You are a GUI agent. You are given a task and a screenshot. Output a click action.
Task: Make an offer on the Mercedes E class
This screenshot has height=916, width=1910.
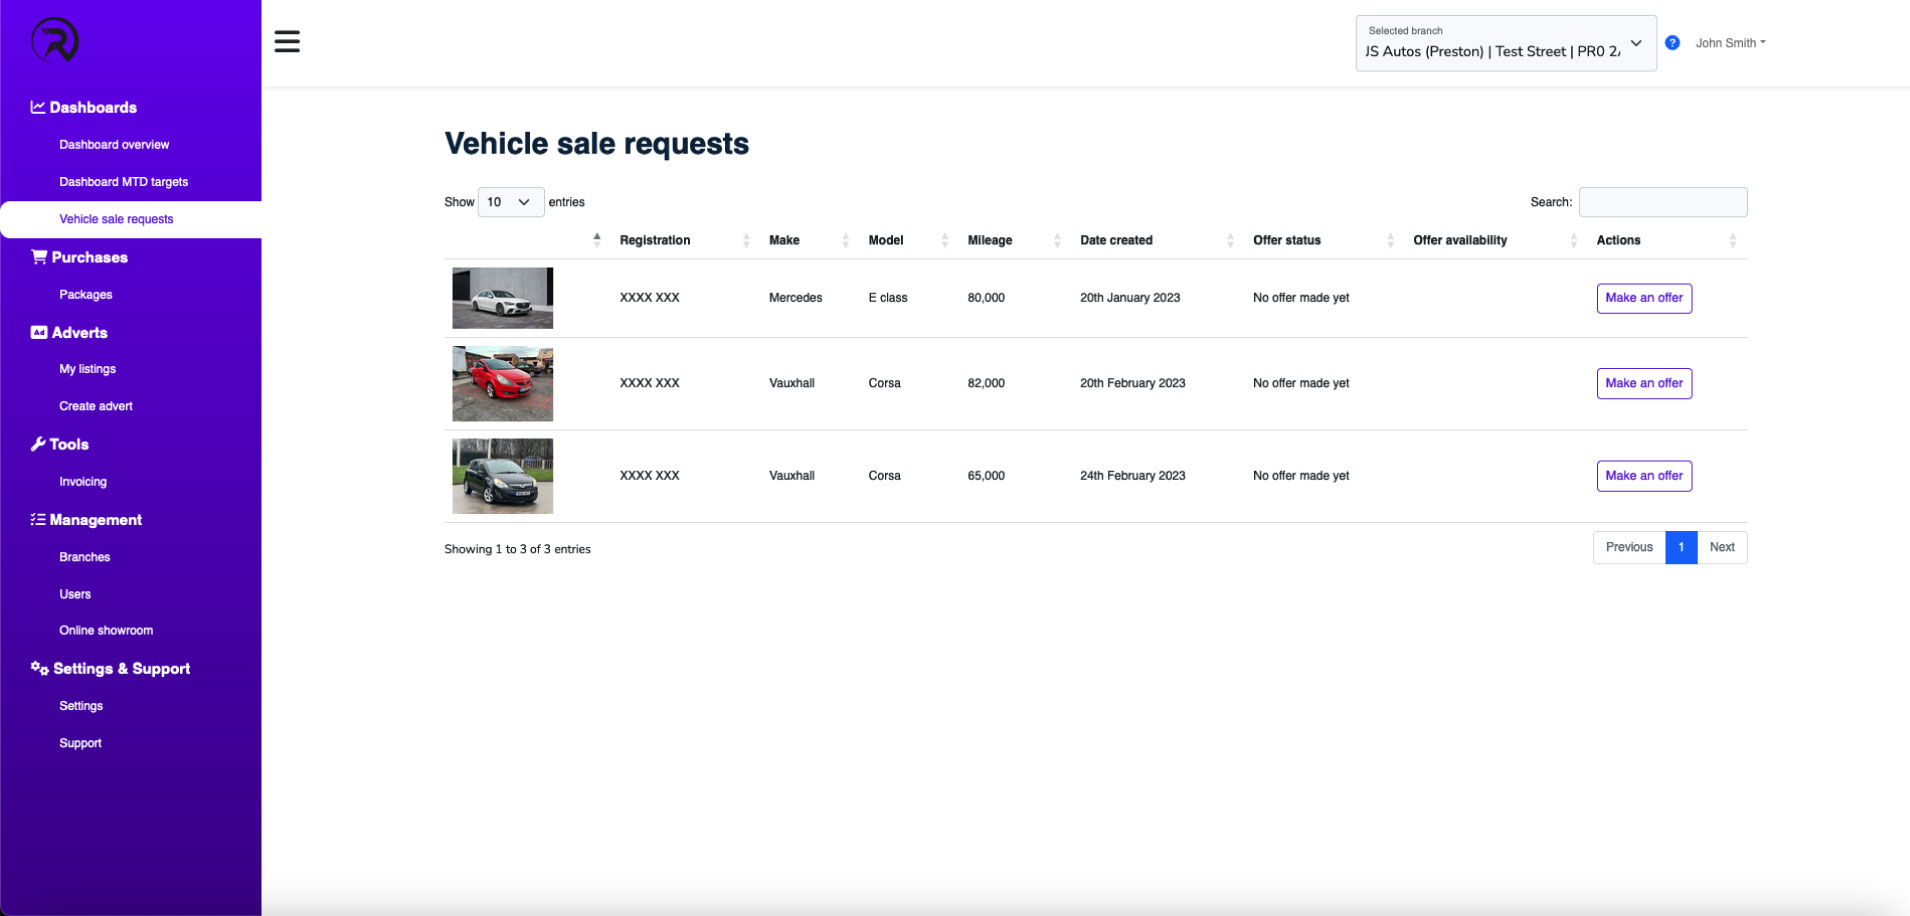1643,297
